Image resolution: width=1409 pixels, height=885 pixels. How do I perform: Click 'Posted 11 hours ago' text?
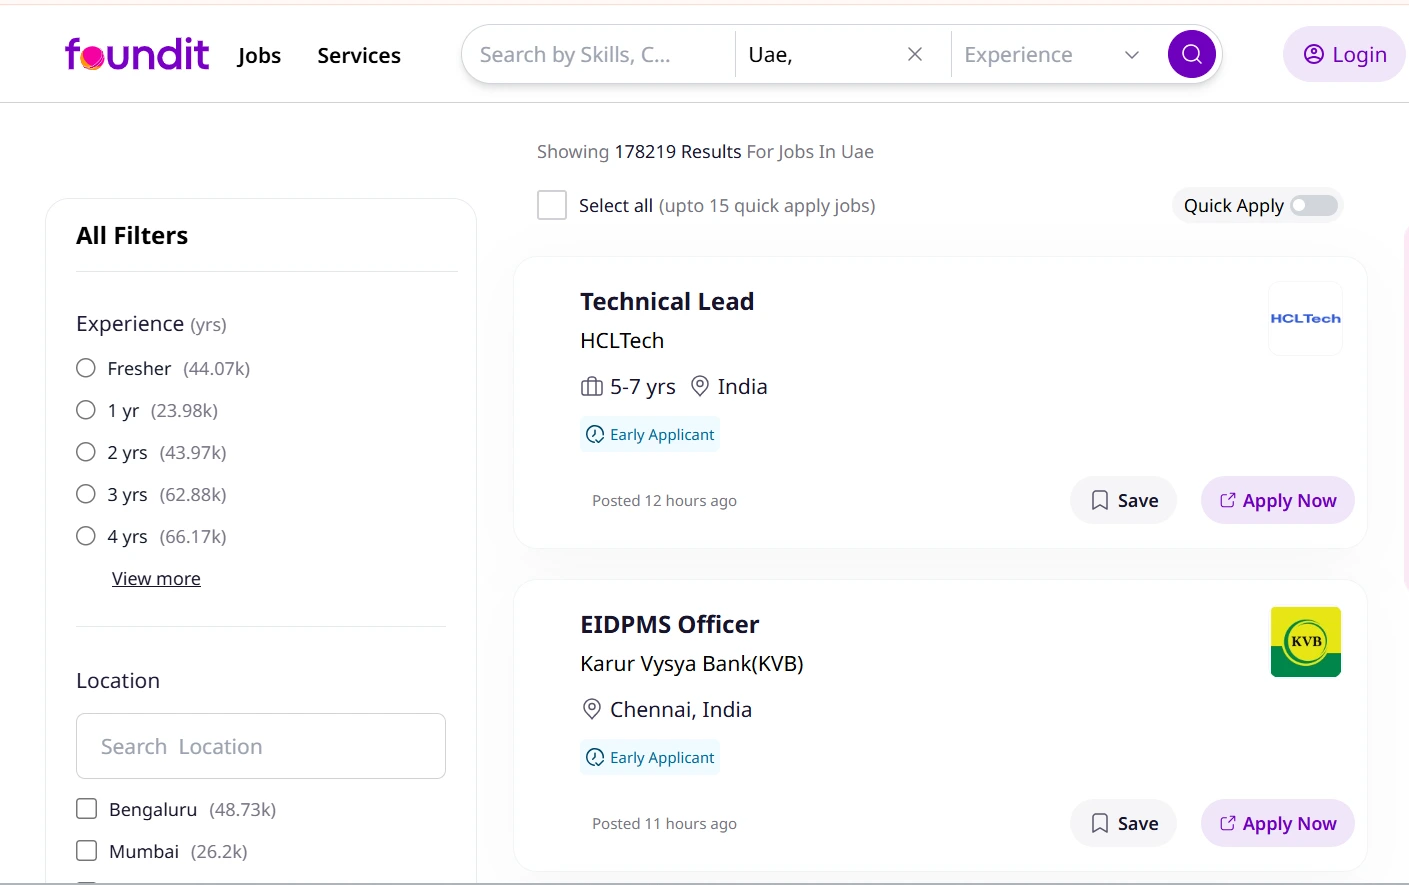point(664,823)
